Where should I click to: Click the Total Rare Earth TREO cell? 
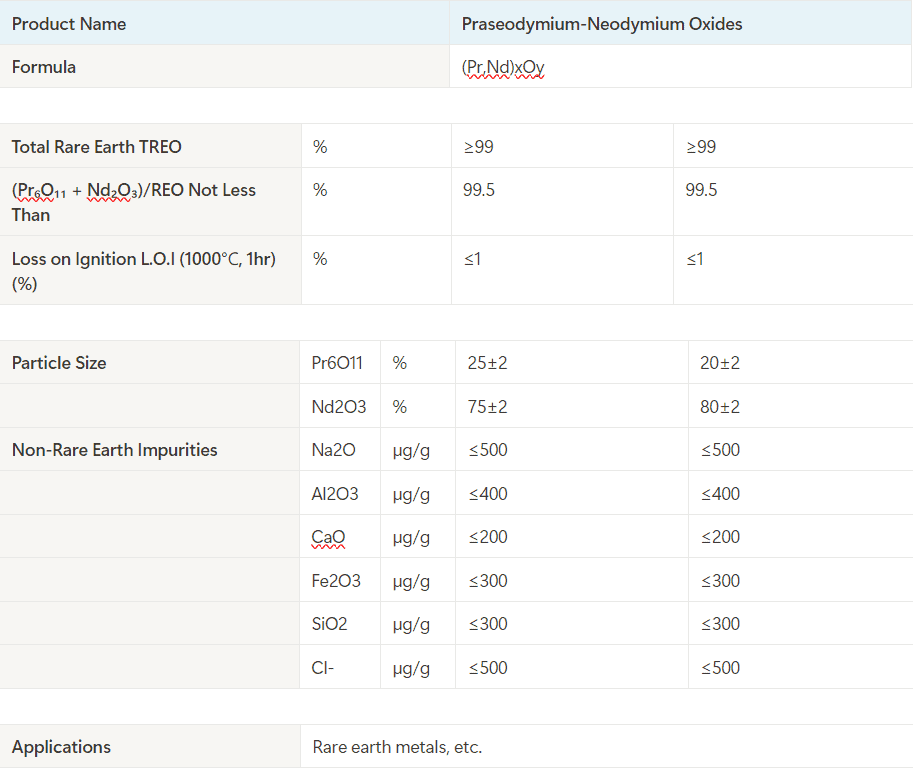coord(97,147)
